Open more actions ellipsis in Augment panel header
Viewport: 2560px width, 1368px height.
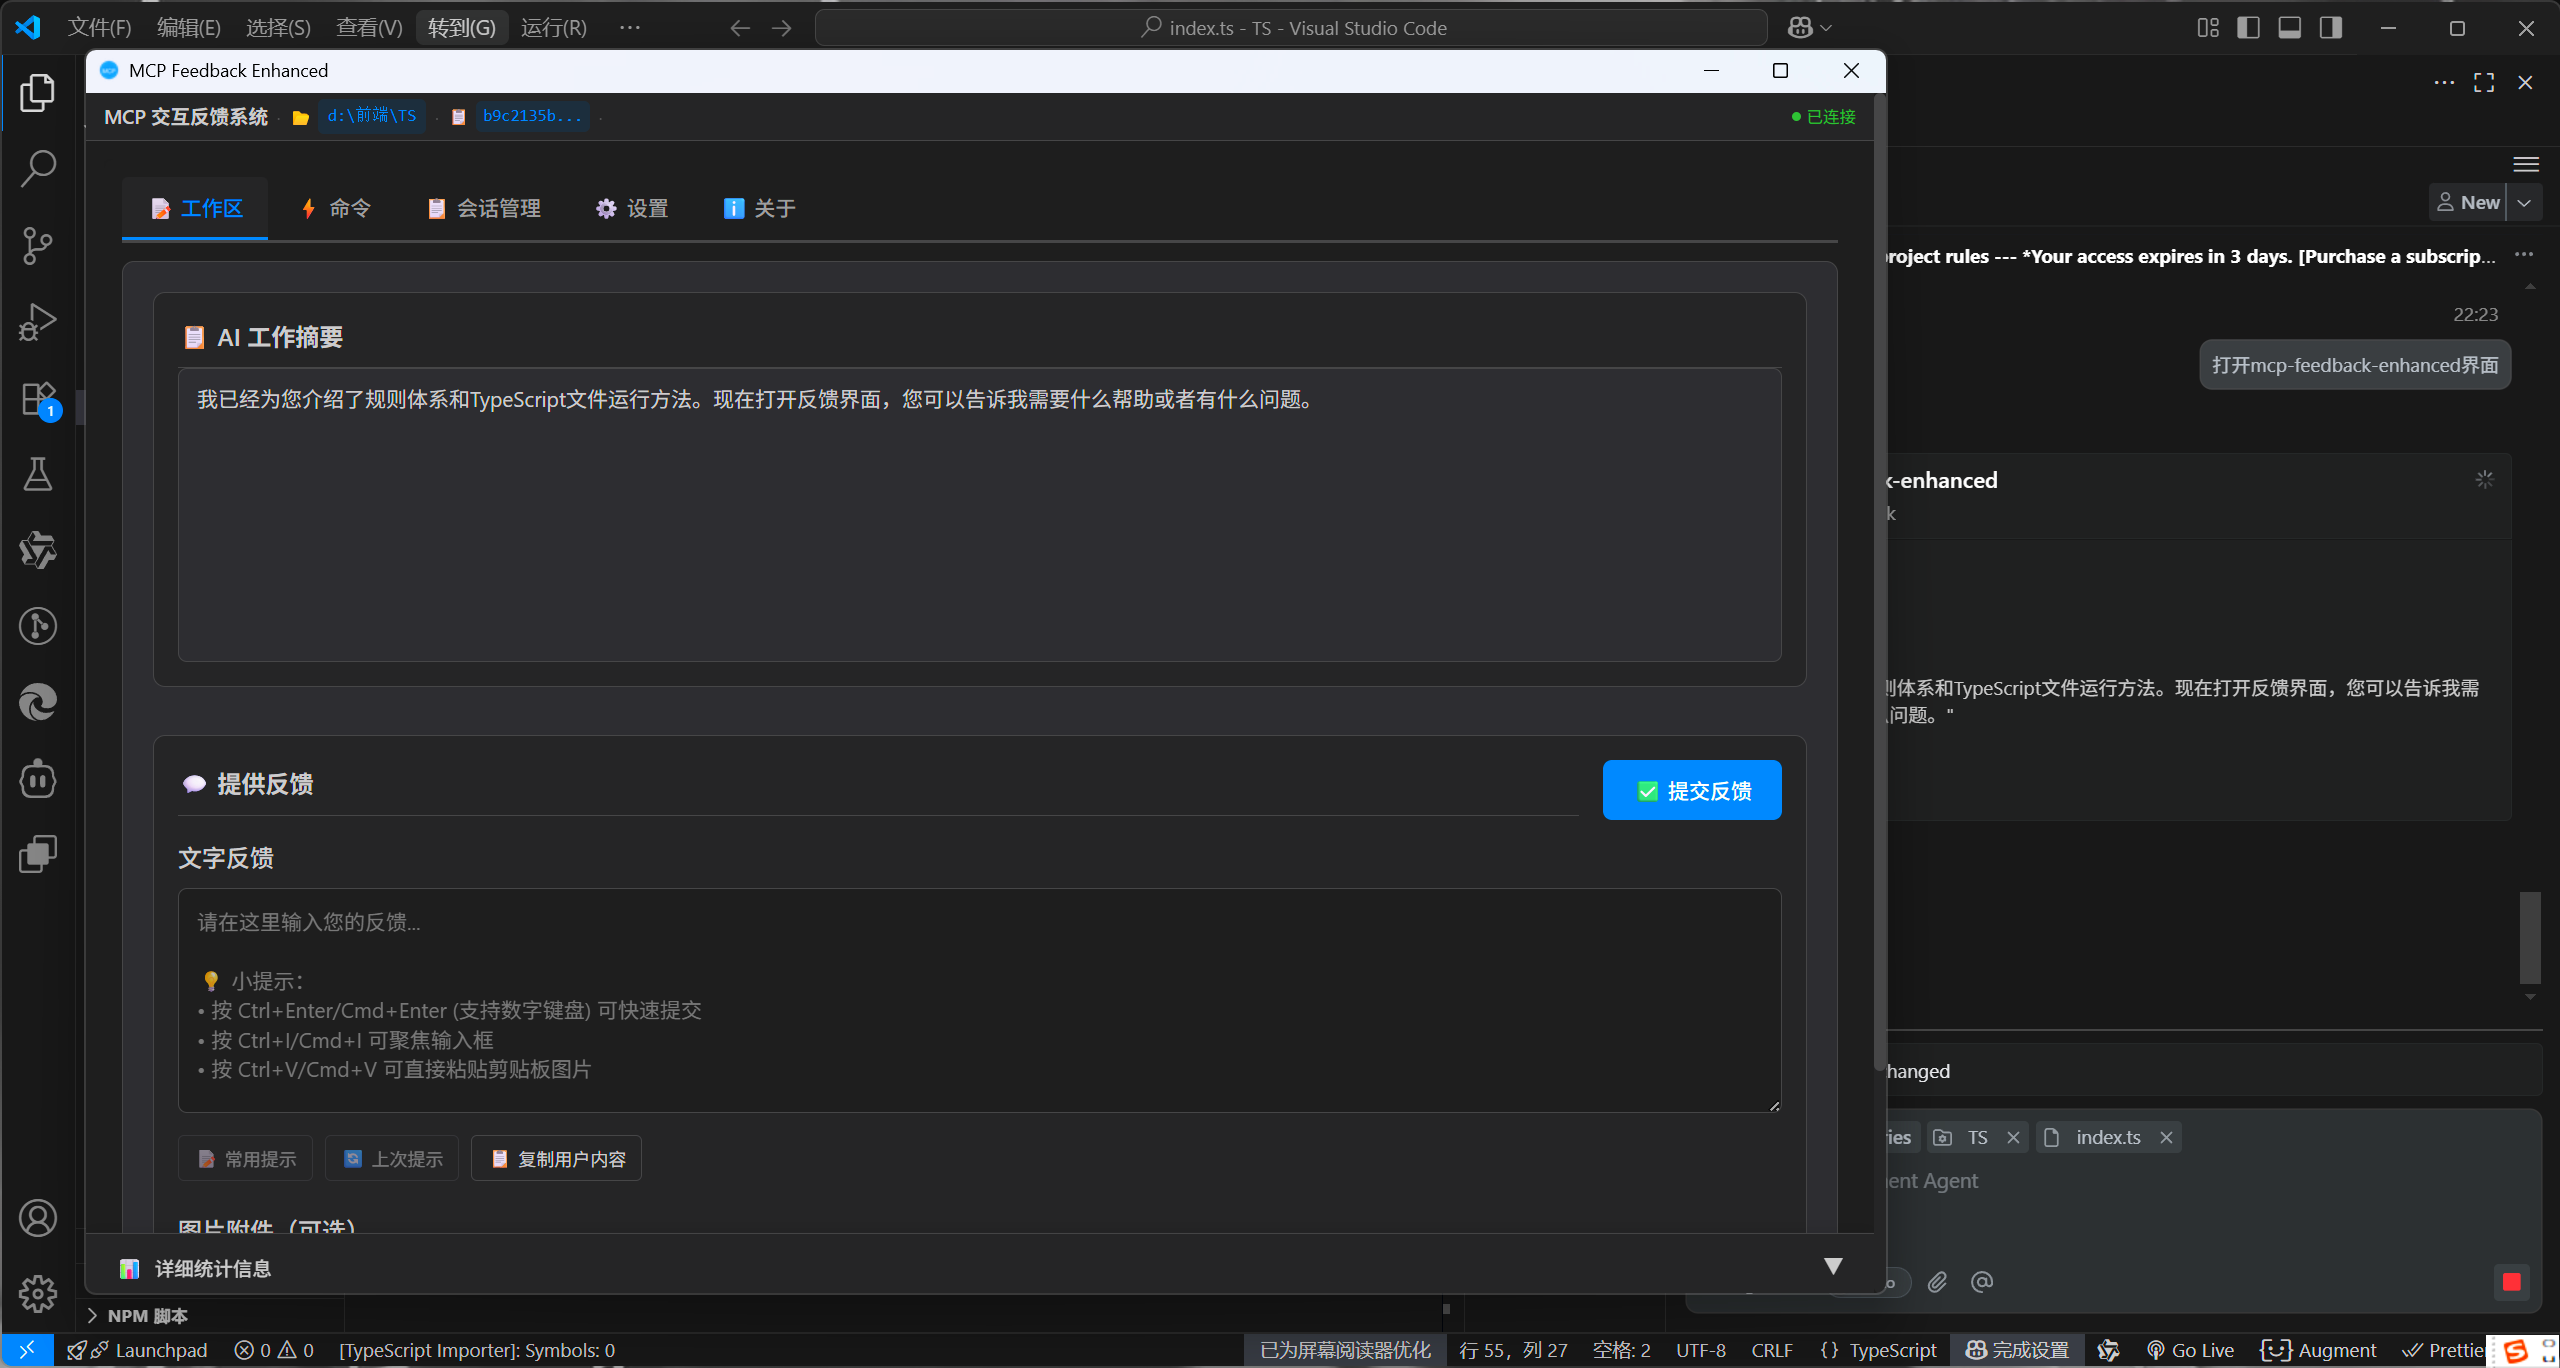point(2444,82)
